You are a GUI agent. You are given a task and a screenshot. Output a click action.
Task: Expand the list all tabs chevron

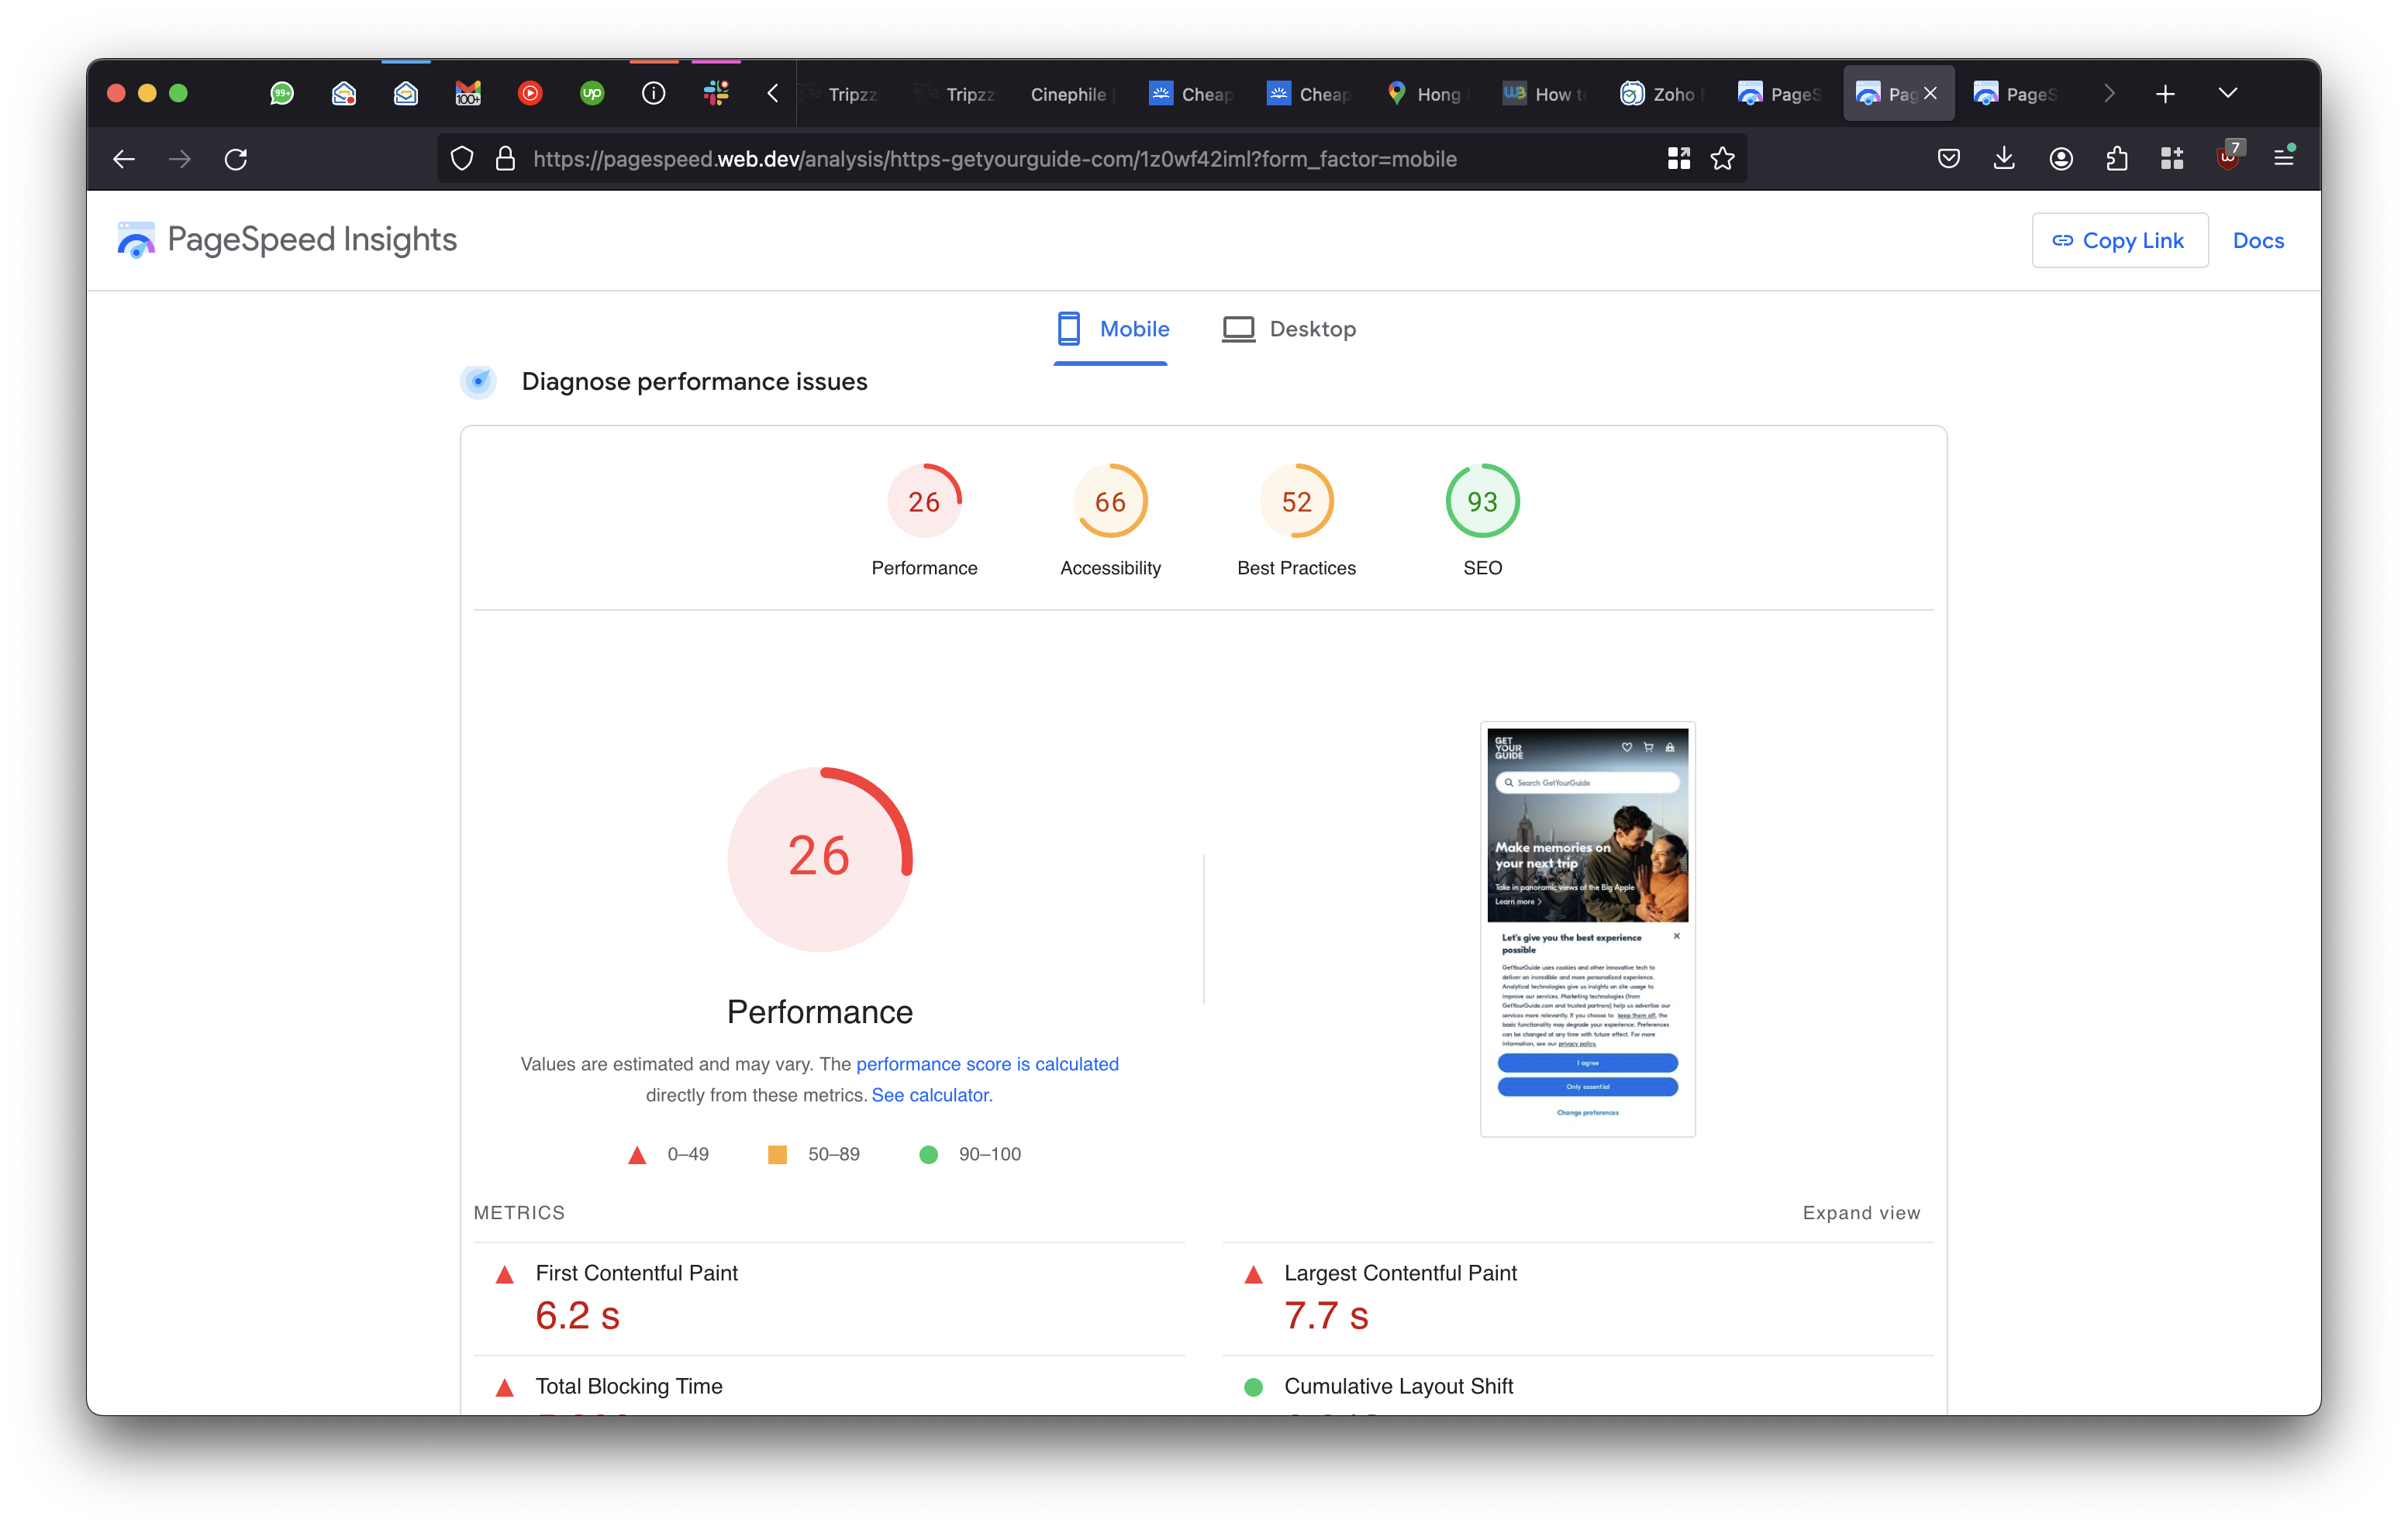pos(2227,93)
